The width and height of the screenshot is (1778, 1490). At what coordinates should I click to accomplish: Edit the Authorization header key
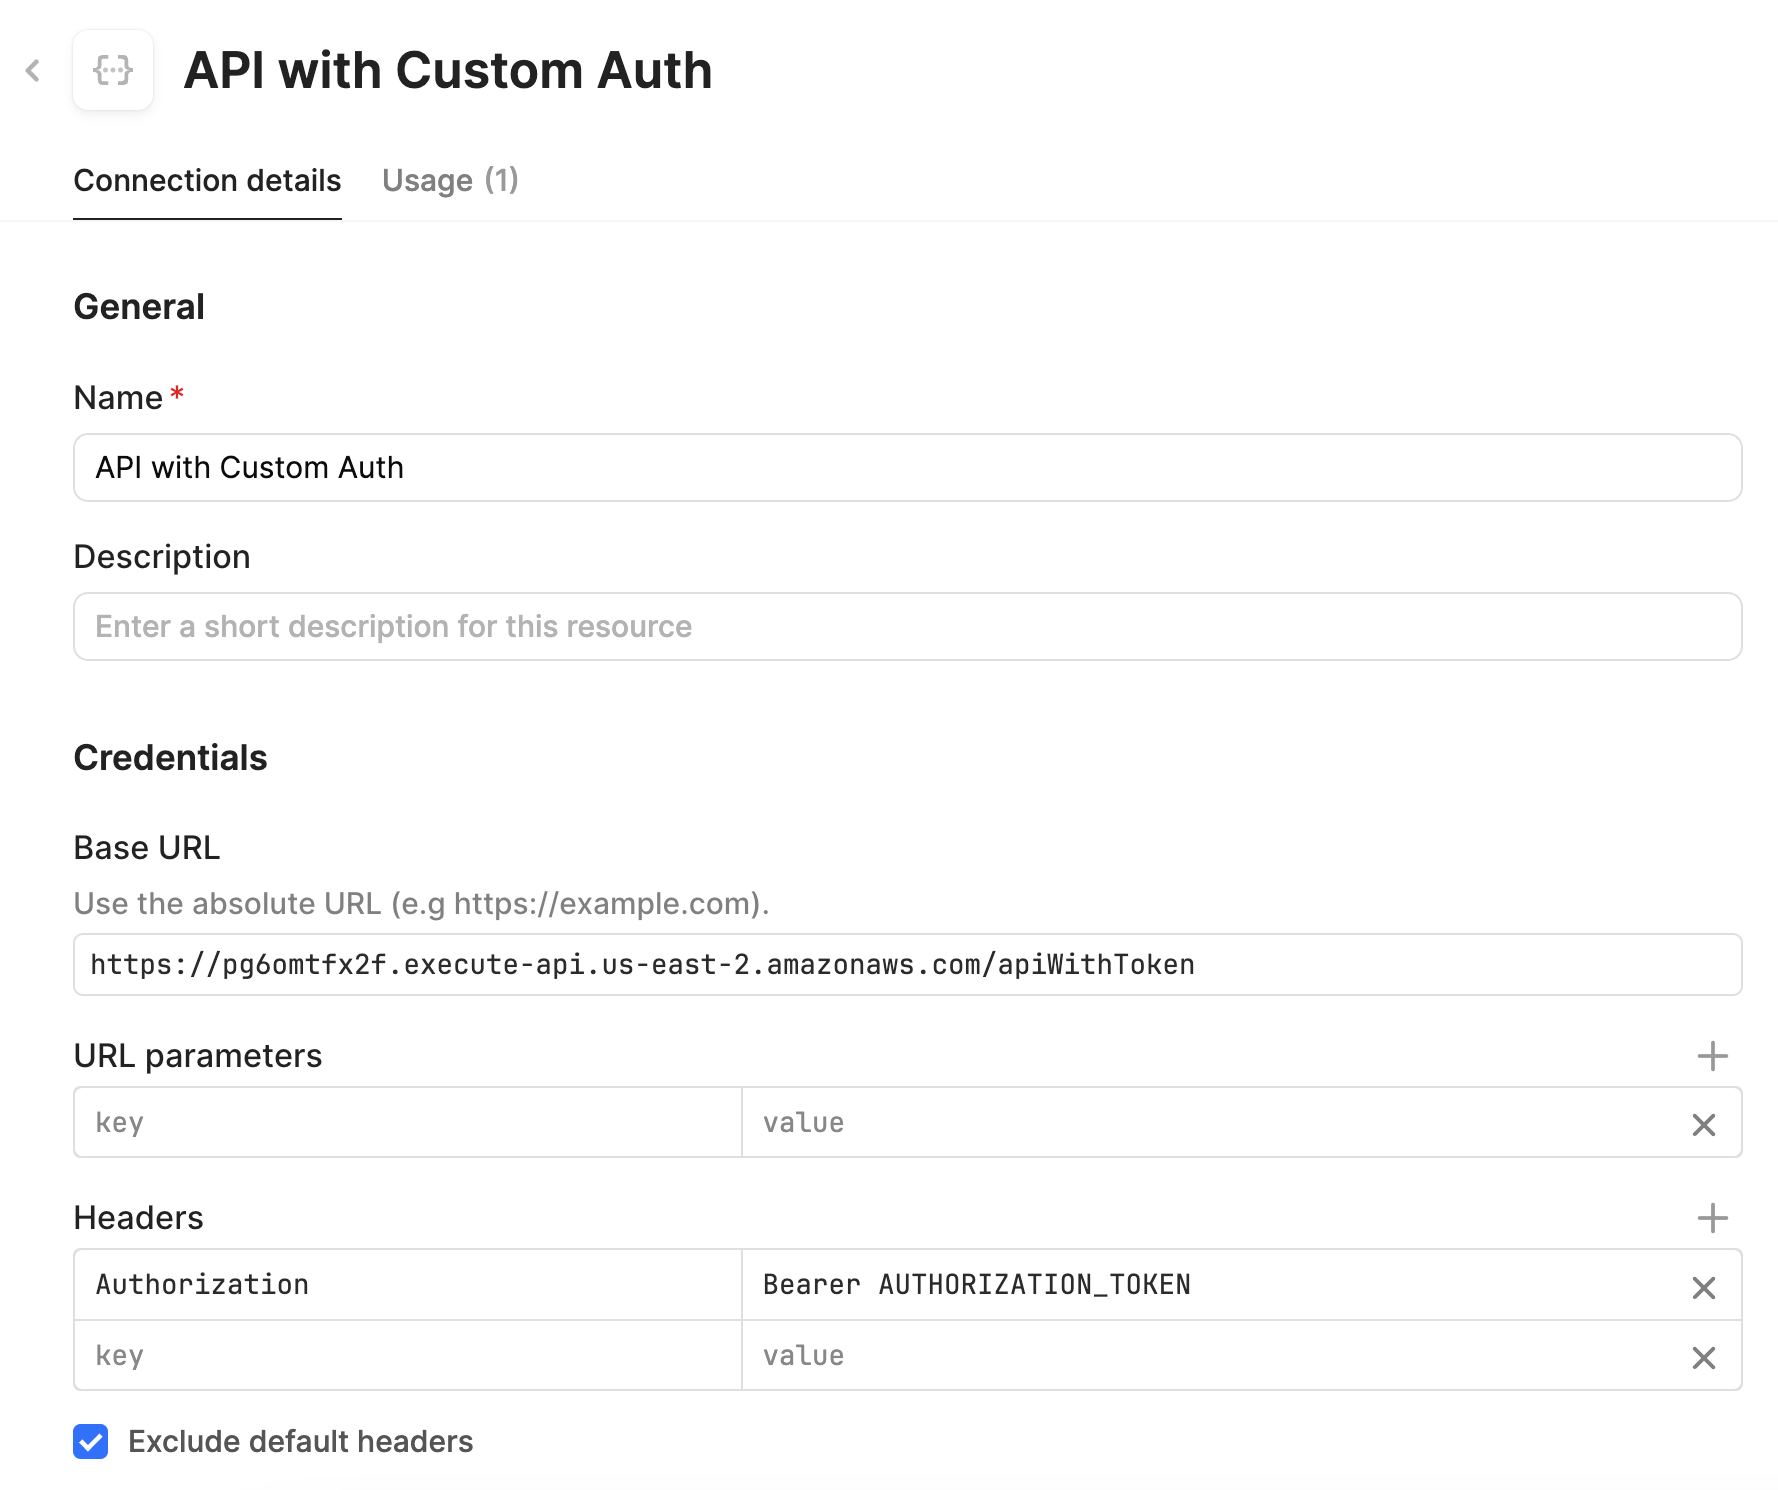pos(408,1285)
